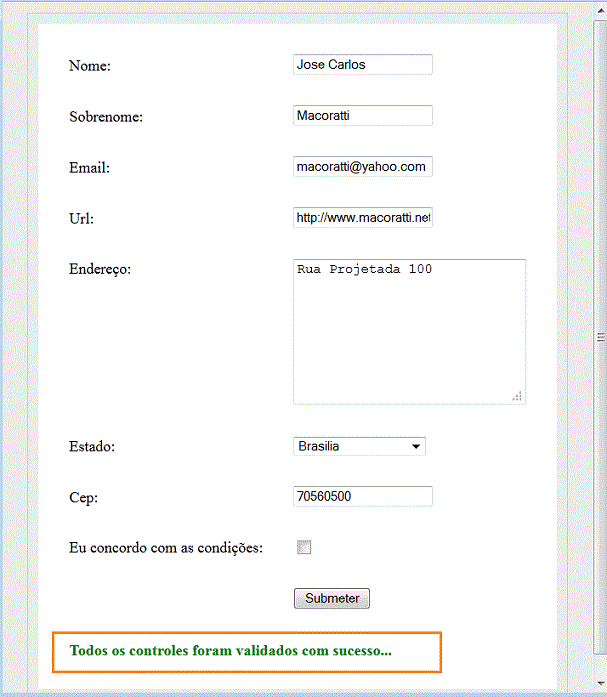Click the Url: label
Image resolution: width=607 pixels, height=697 pixels.
click(x=81, y=219)
